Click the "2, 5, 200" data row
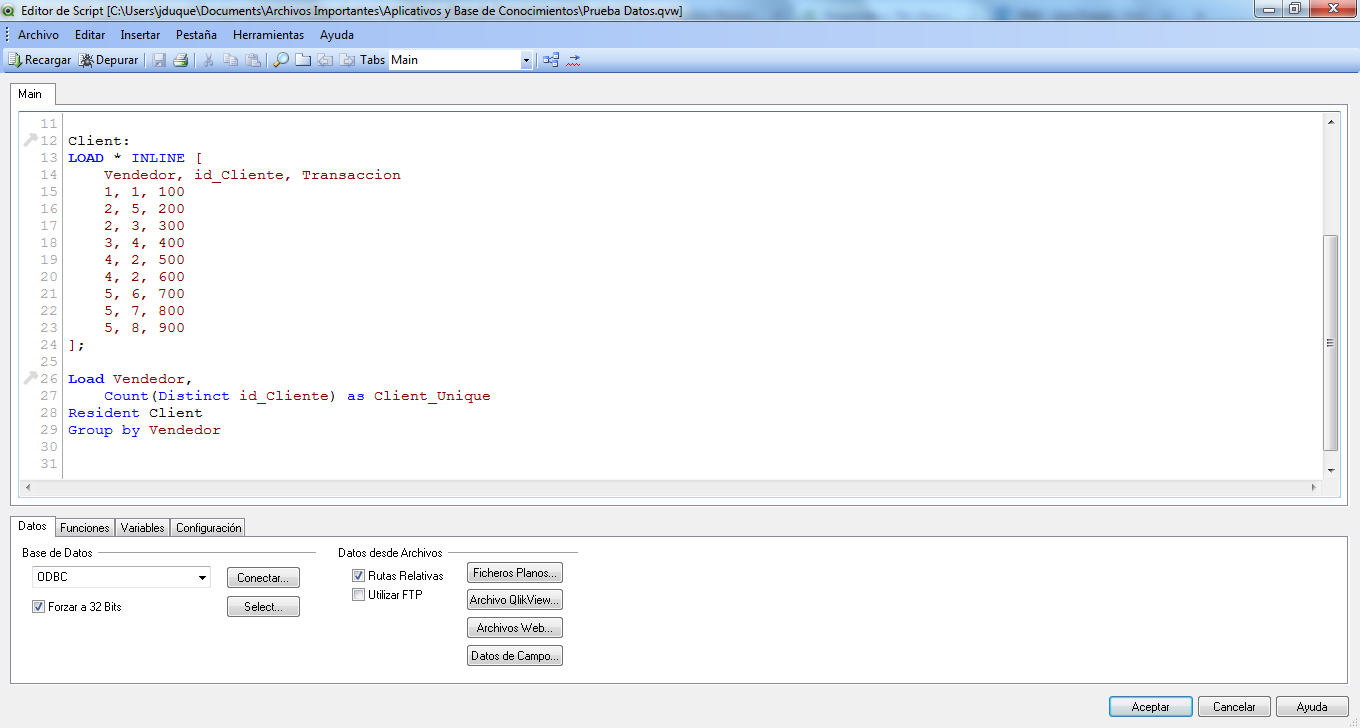Viewport: 1360px width, 728px height. 144,209
